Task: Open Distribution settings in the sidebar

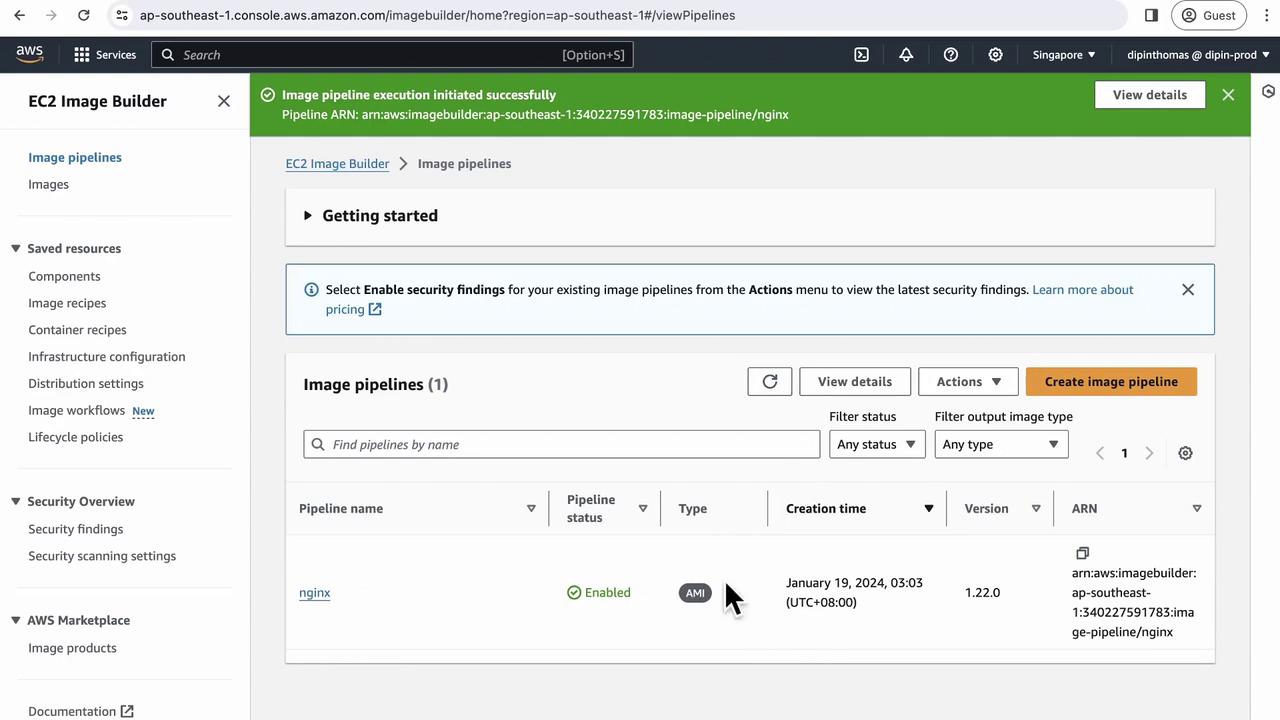Action: (x=86, y=384)
